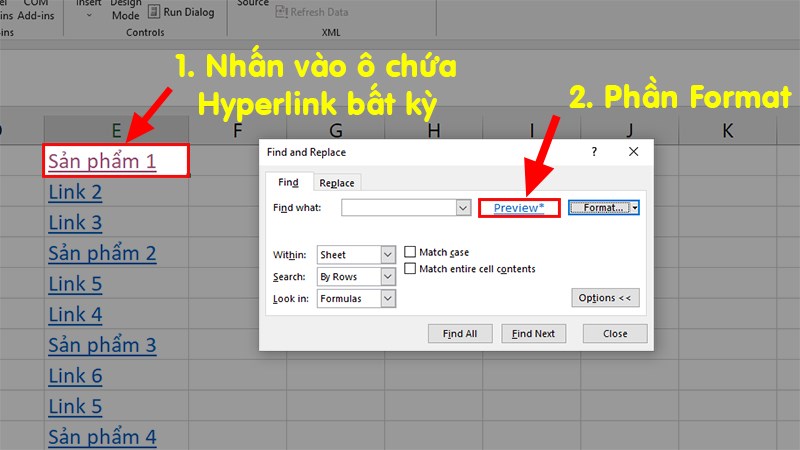Check Match entire cell contents
Image resolution: width=800 pixels, height=450 pixels.
tap(410, 269)
